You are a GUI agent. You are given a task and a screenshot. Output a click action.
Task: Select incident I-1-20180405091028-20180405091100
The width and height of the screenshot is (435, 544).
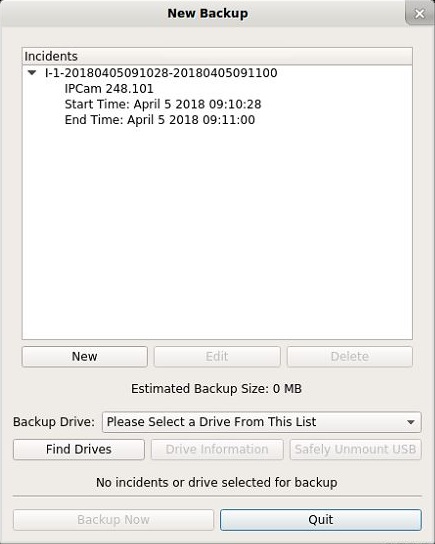tap(161, 73)
